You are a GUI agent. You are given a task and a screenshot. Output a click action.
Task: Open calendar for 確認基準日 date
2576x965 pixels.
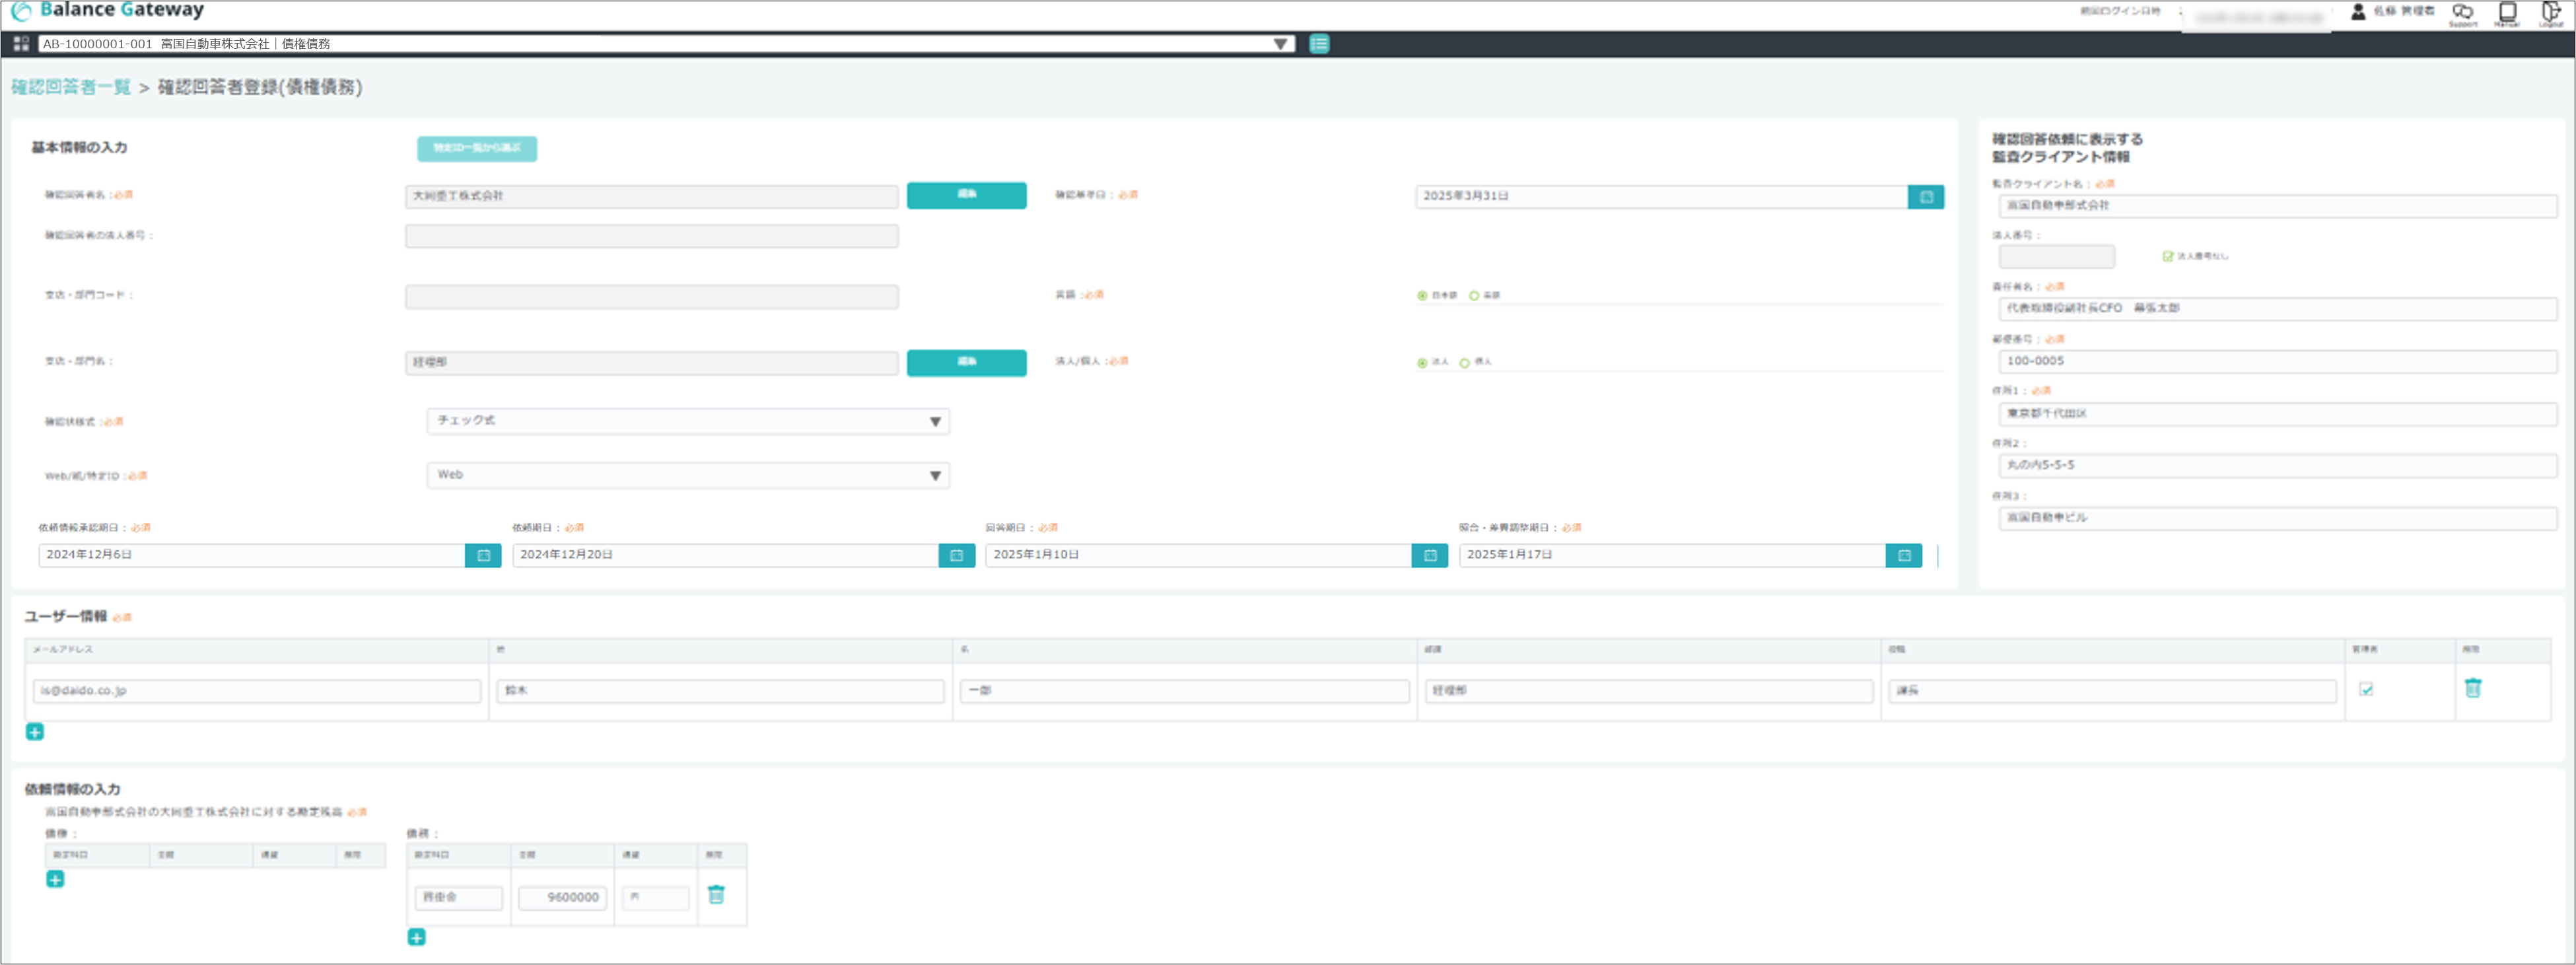[1926, 197]
